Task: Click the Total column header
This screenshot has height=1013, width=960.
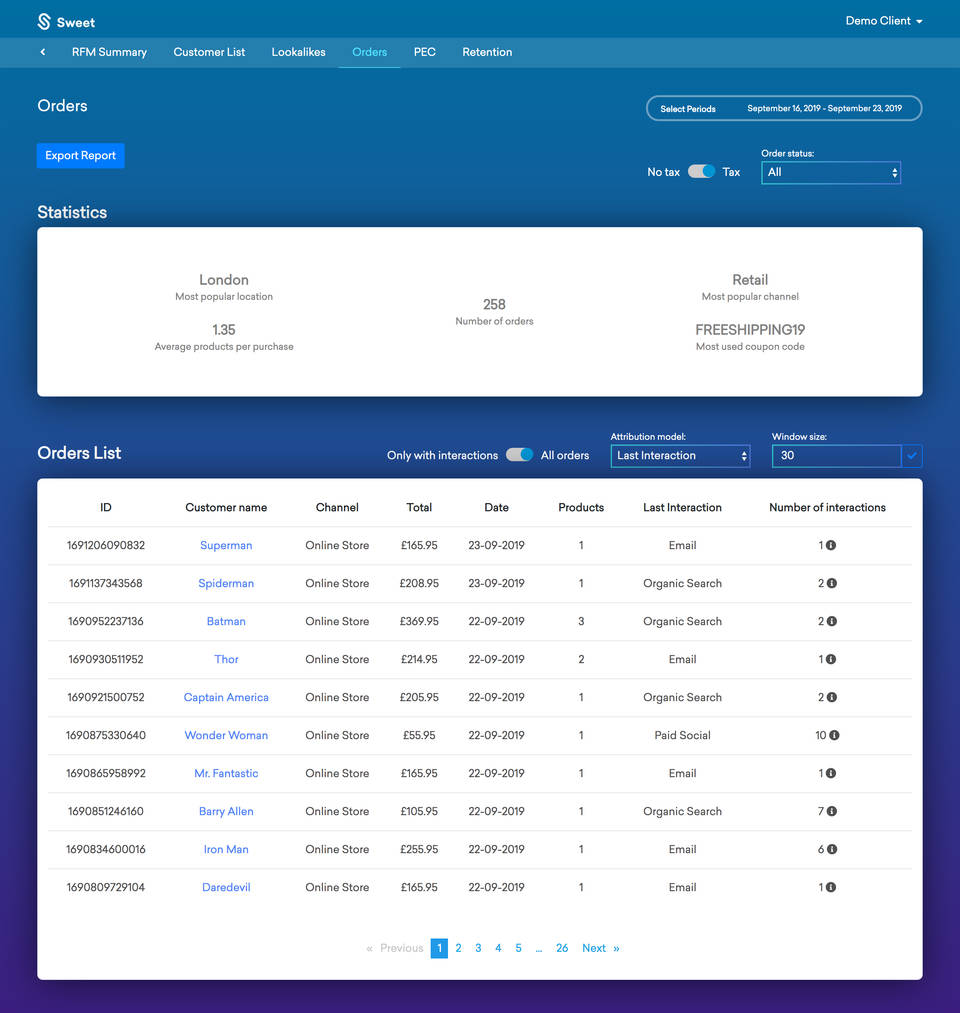Action: [x=419, y=508]
